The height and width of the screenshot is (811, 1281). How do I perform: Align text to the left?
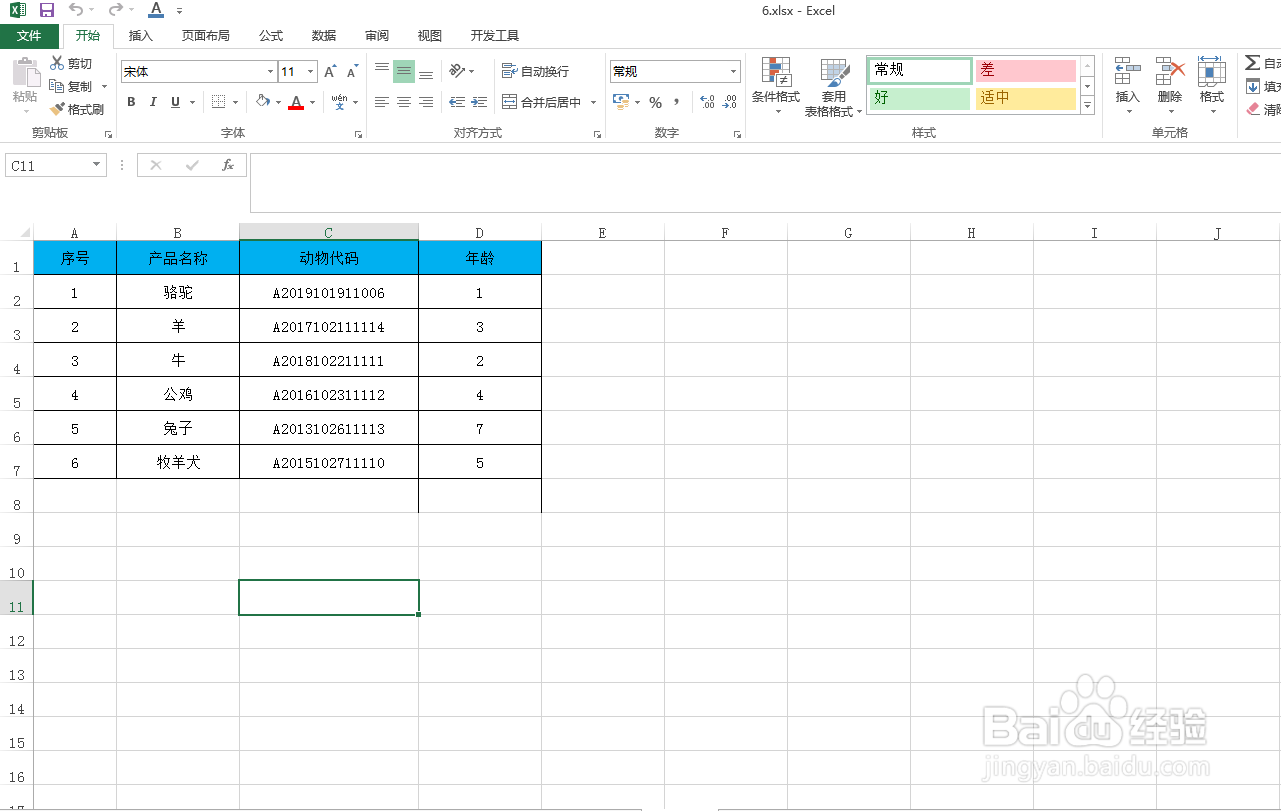point(382,102)
